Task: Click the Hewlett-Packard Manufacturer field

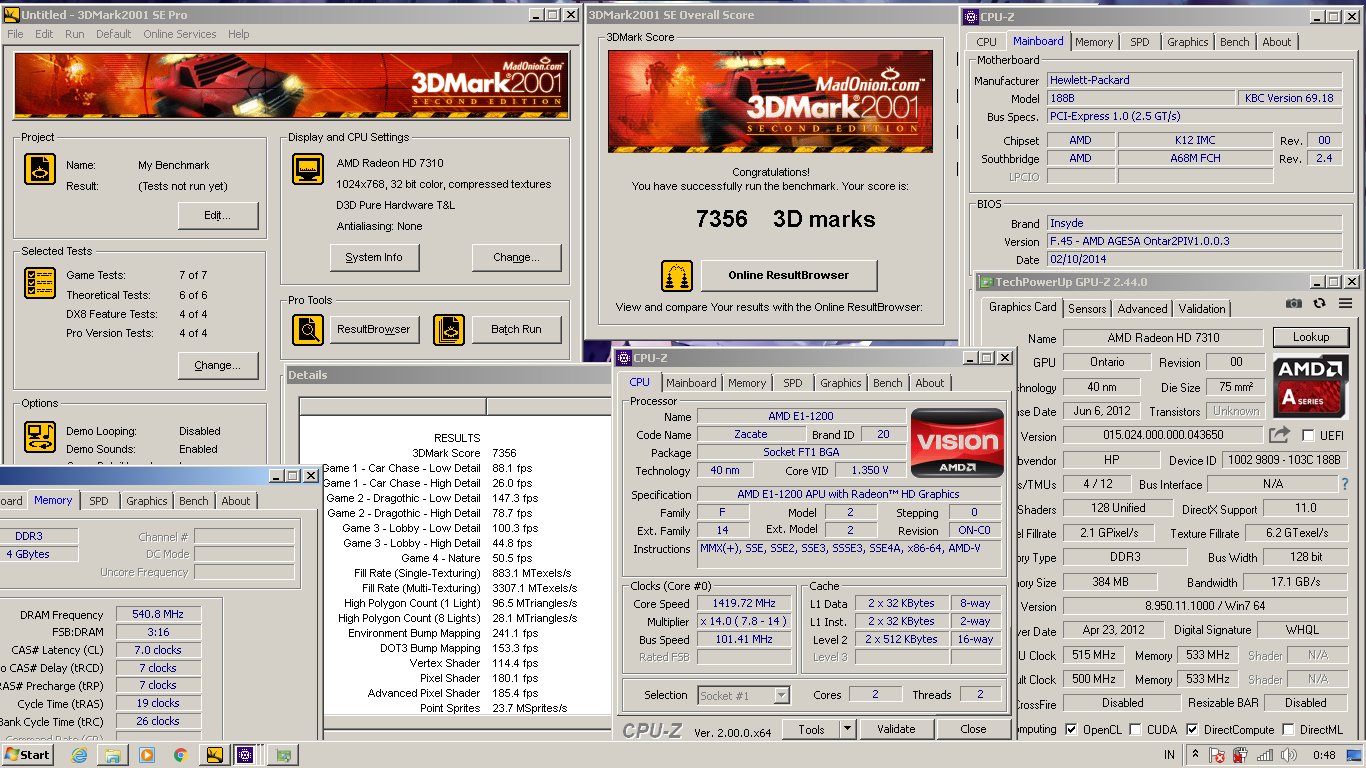Action: (1194, 80)
